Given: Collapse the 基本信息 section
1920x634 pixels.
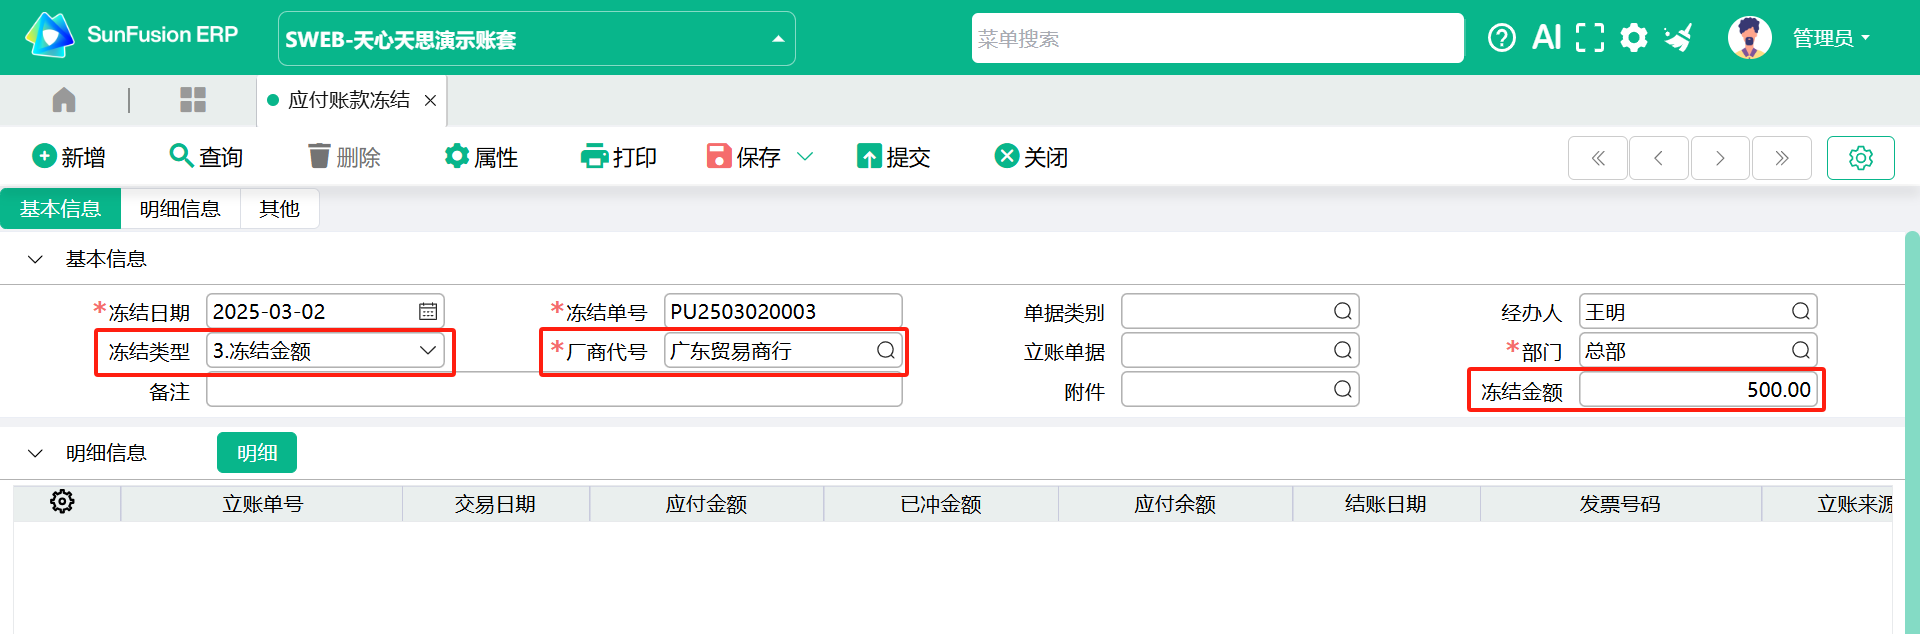Looking at the screenshot, I should click(35, 259).
